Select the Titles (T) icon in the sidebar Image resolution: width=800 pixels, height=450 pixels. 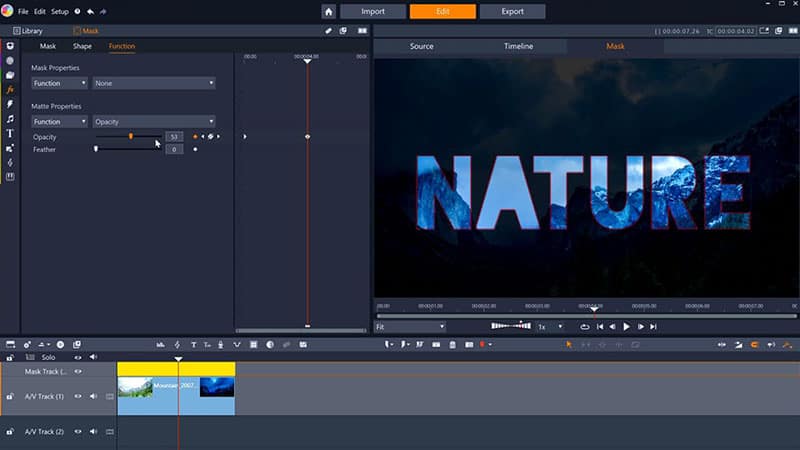(x=10, y=133)
